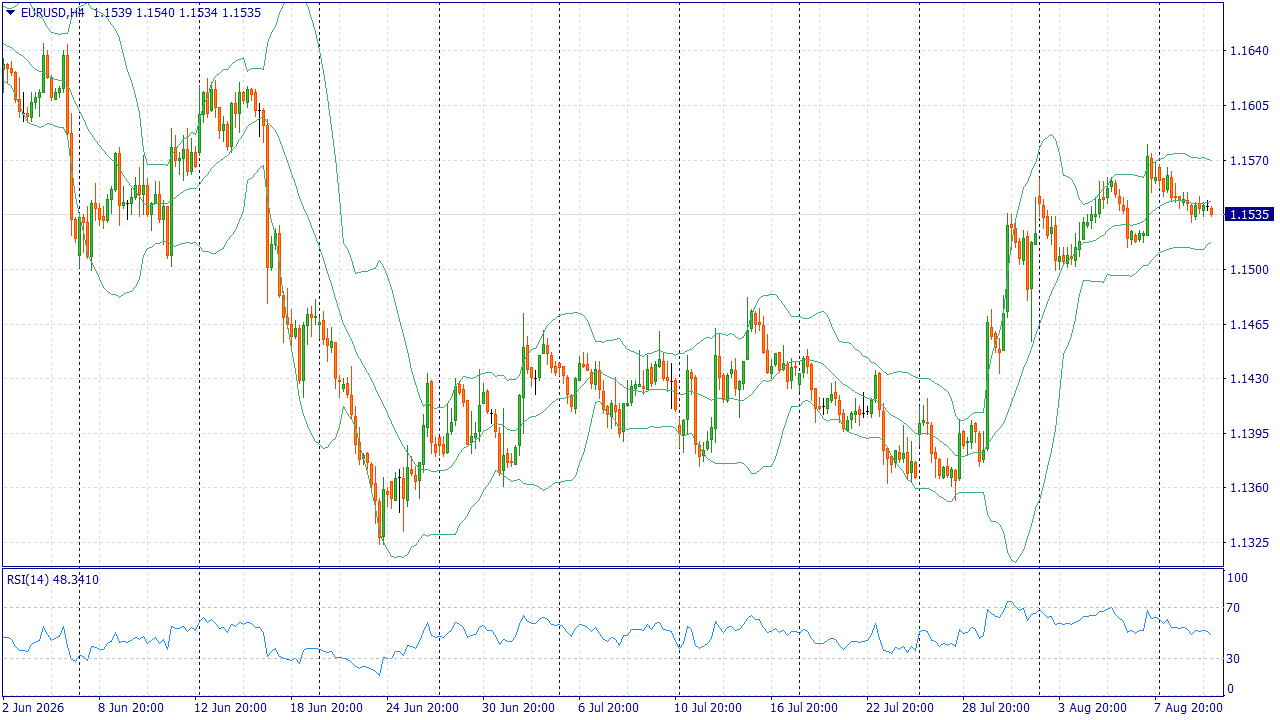The width and height of the screenshot is (1280, 720).
Task: Click the 1.1360 price scale level
Action: [x=1249, y=487]
